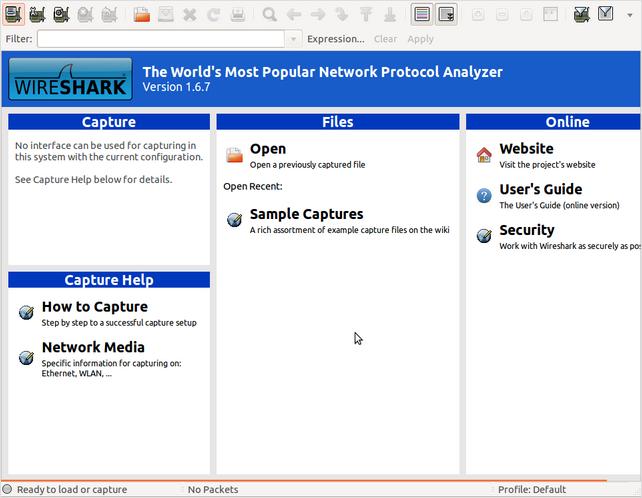This screenshot has height=498, width=642.
Task: Open the How to Capture link
Action: [95, 307]
